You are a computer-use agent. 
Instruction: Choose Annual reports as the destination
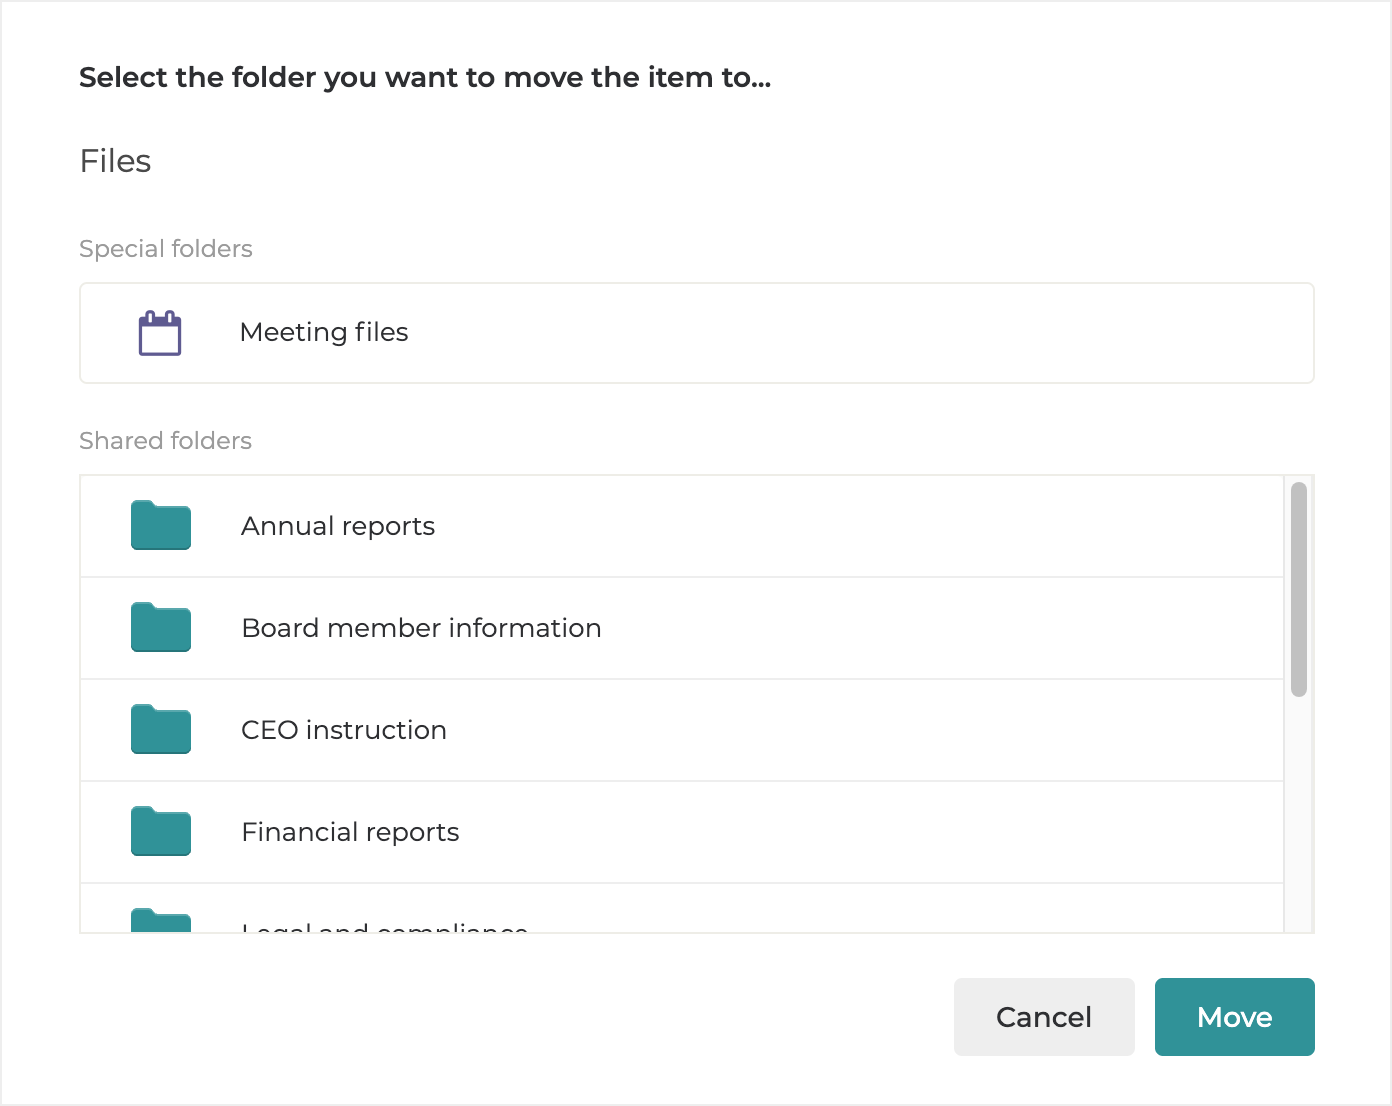point(338,527)
